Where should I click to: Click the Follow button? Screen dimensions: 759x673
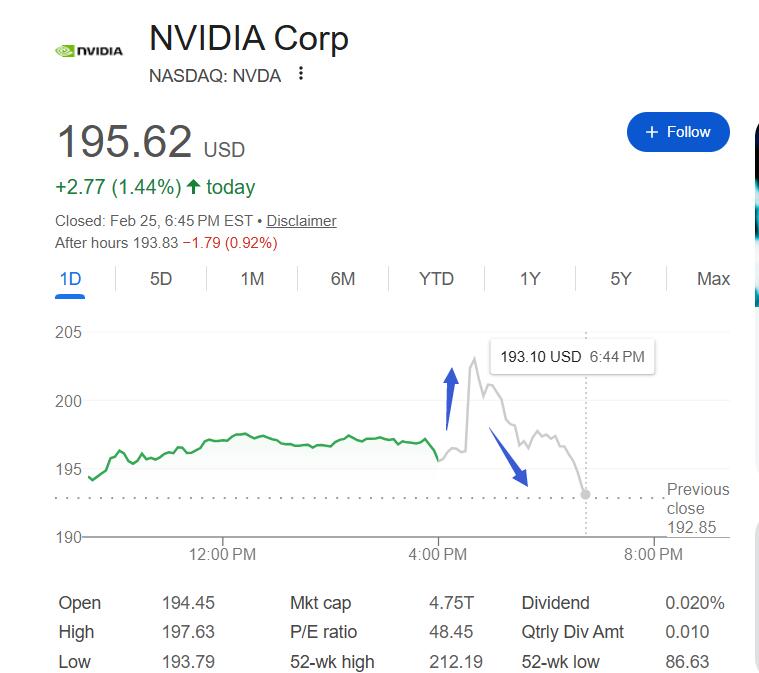[x=678, y=132]
